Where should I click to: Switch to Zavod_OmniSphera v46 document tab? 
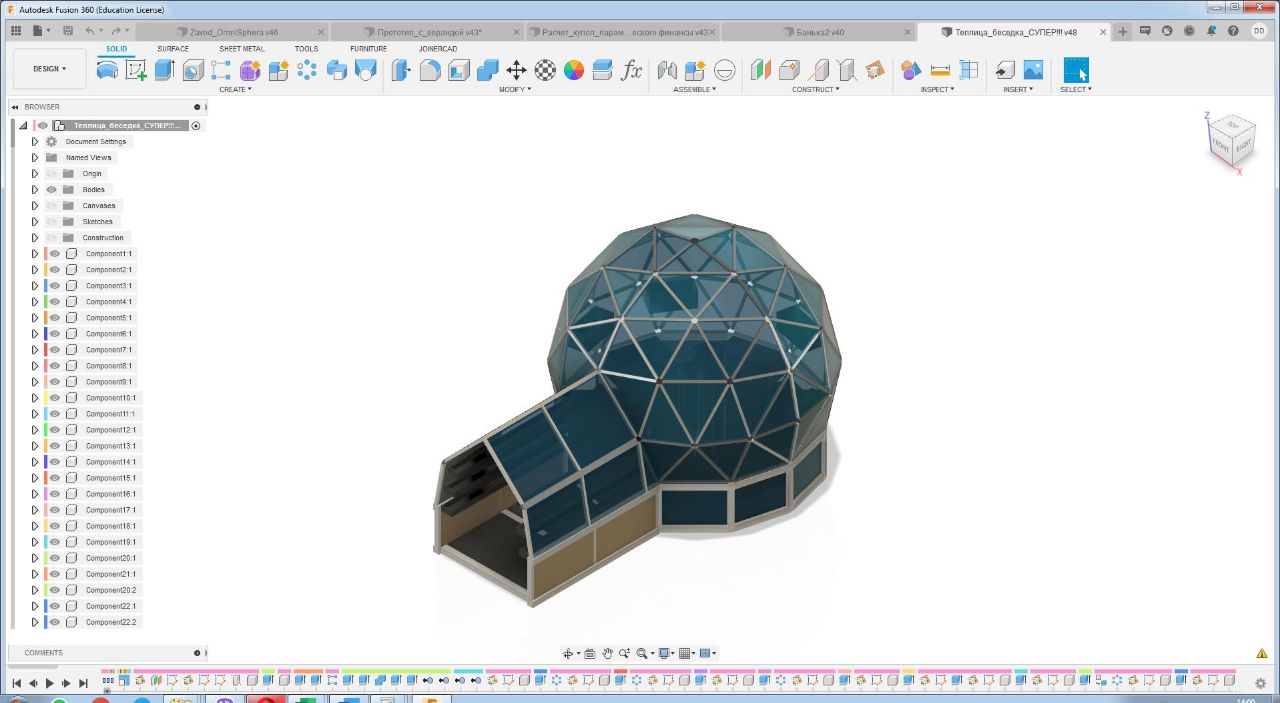[234, 32]
